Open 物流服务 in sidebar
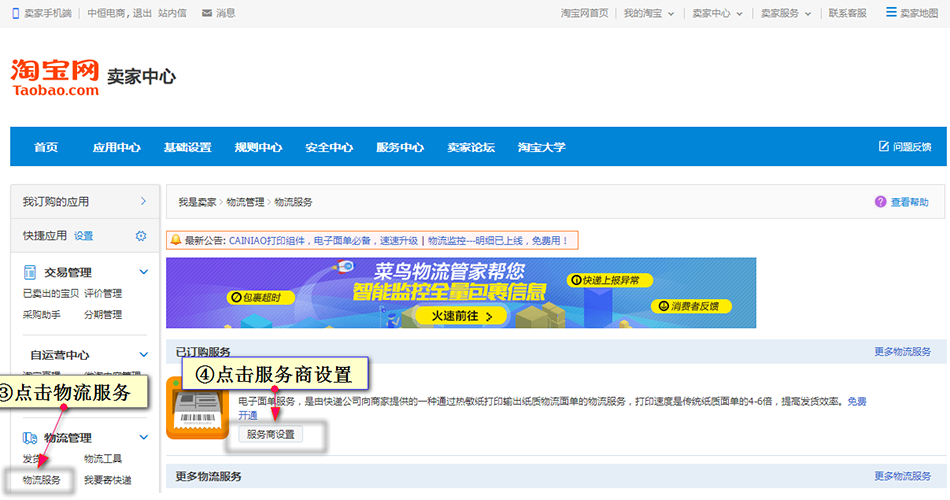The image size is (950, 500). [x=42, y=480]
